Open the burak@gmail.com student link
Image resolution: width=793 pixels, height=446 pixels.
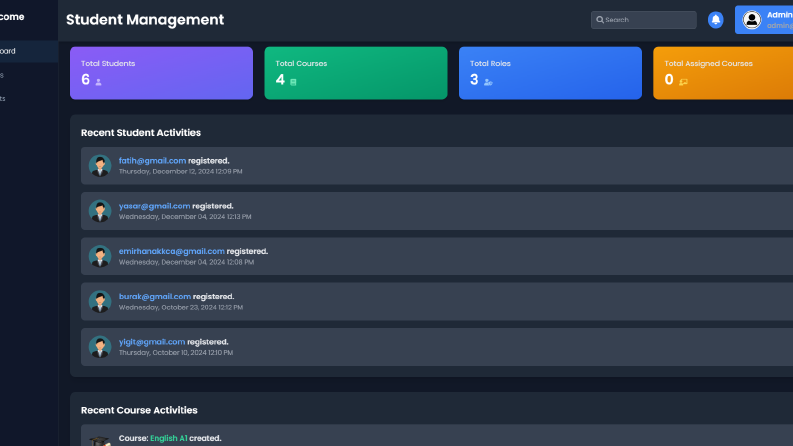point(155,296)
